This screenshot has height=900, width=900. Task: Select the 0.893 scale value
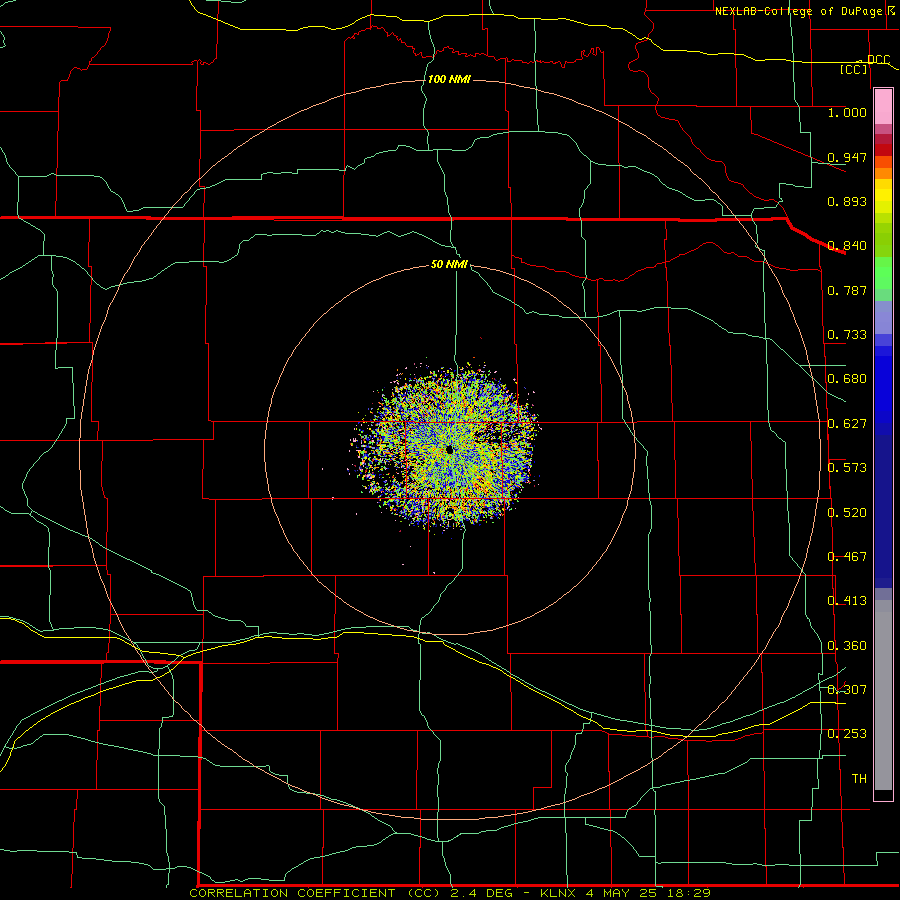tap(847, 201)
